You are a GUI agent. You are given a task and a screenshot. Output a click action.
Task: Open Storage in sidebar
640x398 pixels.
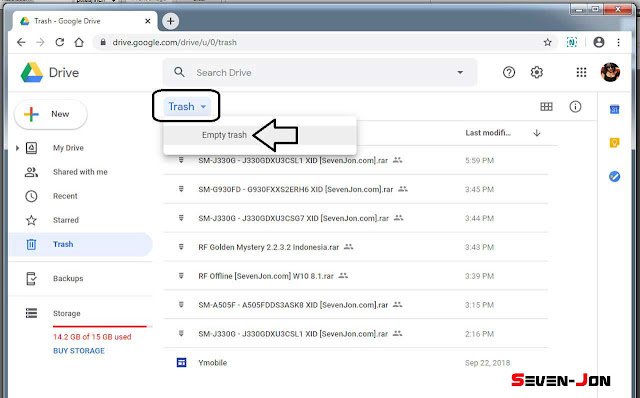pyautogui.click(x=67, y=314)
